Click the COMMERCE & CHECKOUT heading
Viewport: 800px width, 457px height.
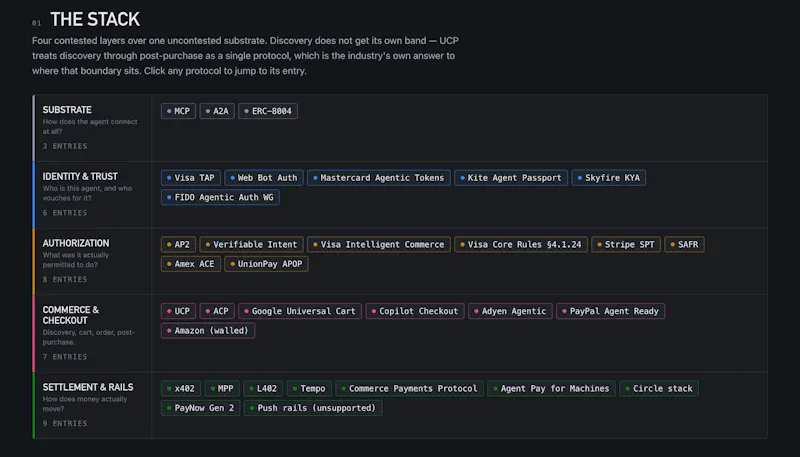point(71,316)
